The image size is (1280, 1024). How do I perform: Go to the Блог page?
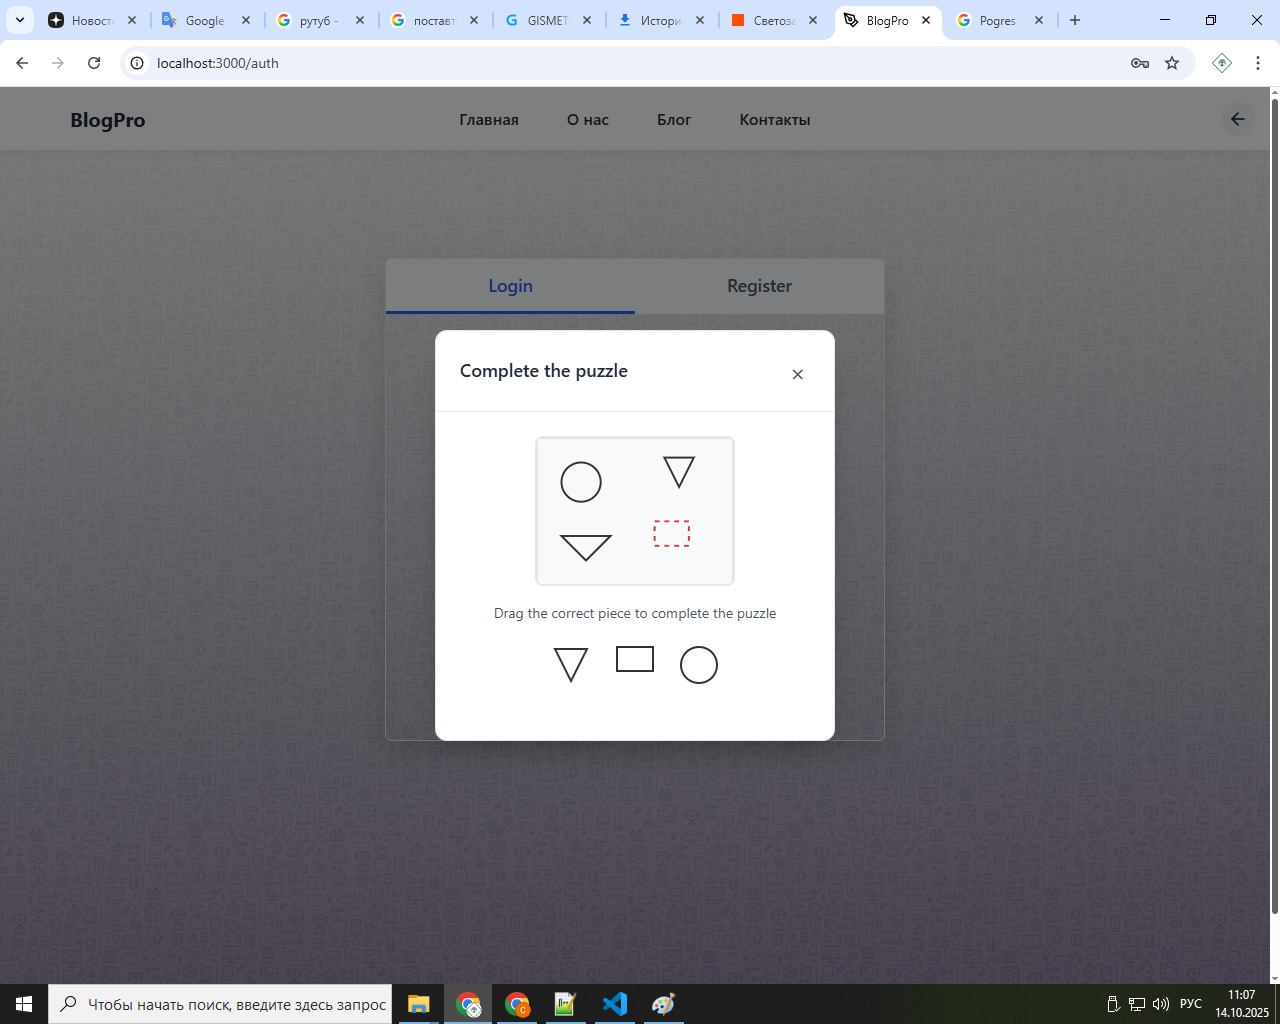(x=674, y=120)
